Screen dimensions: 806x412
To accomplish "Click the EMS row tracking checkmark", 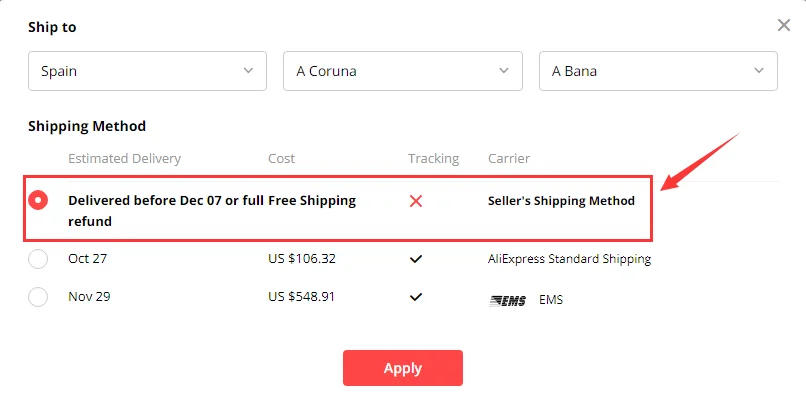I will (x=416, y=297).
